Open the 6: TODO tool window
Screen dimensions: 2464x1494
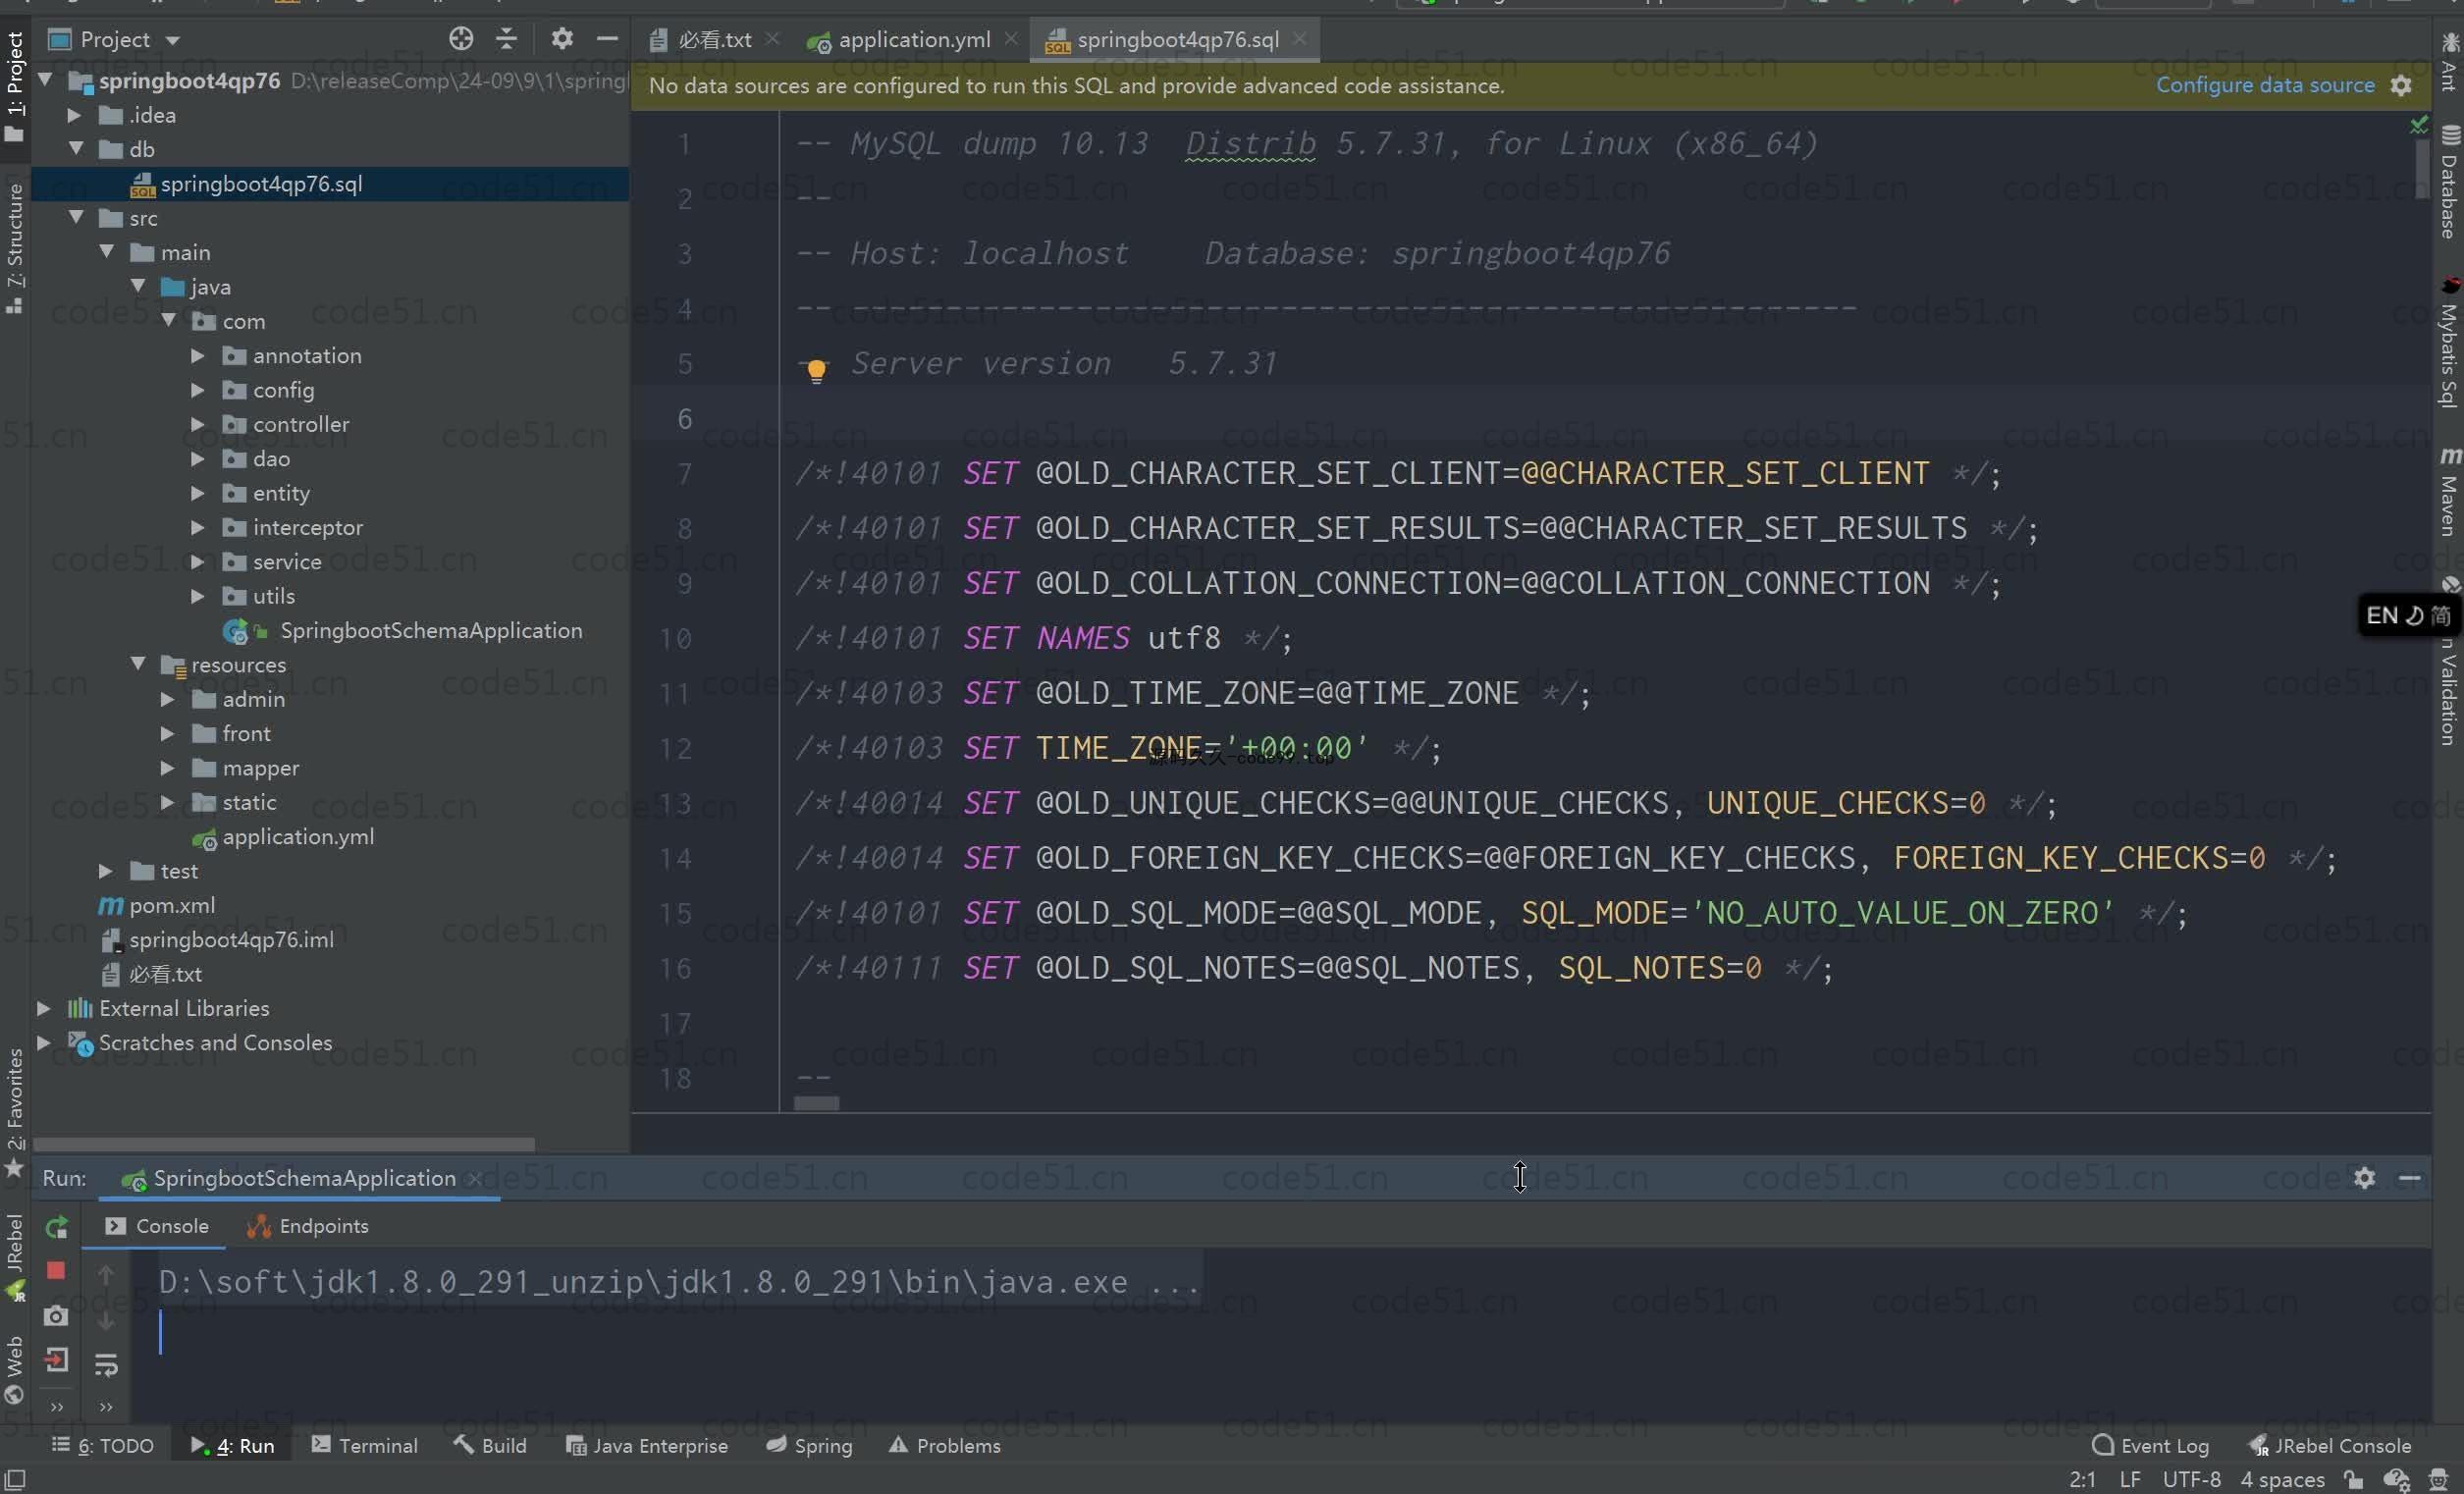pyautogui.click(x=103, y=1445)
